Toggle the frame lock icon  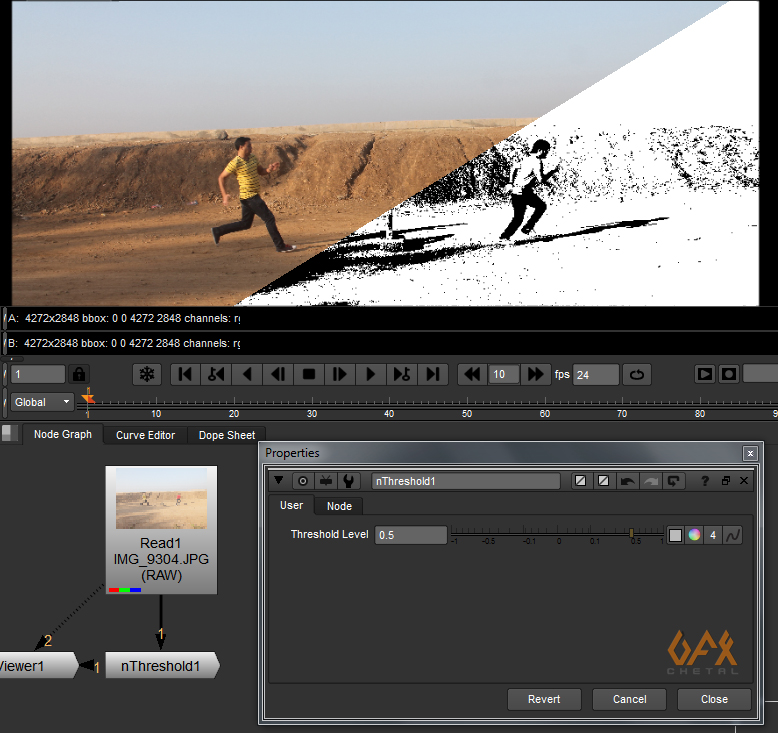78,374
